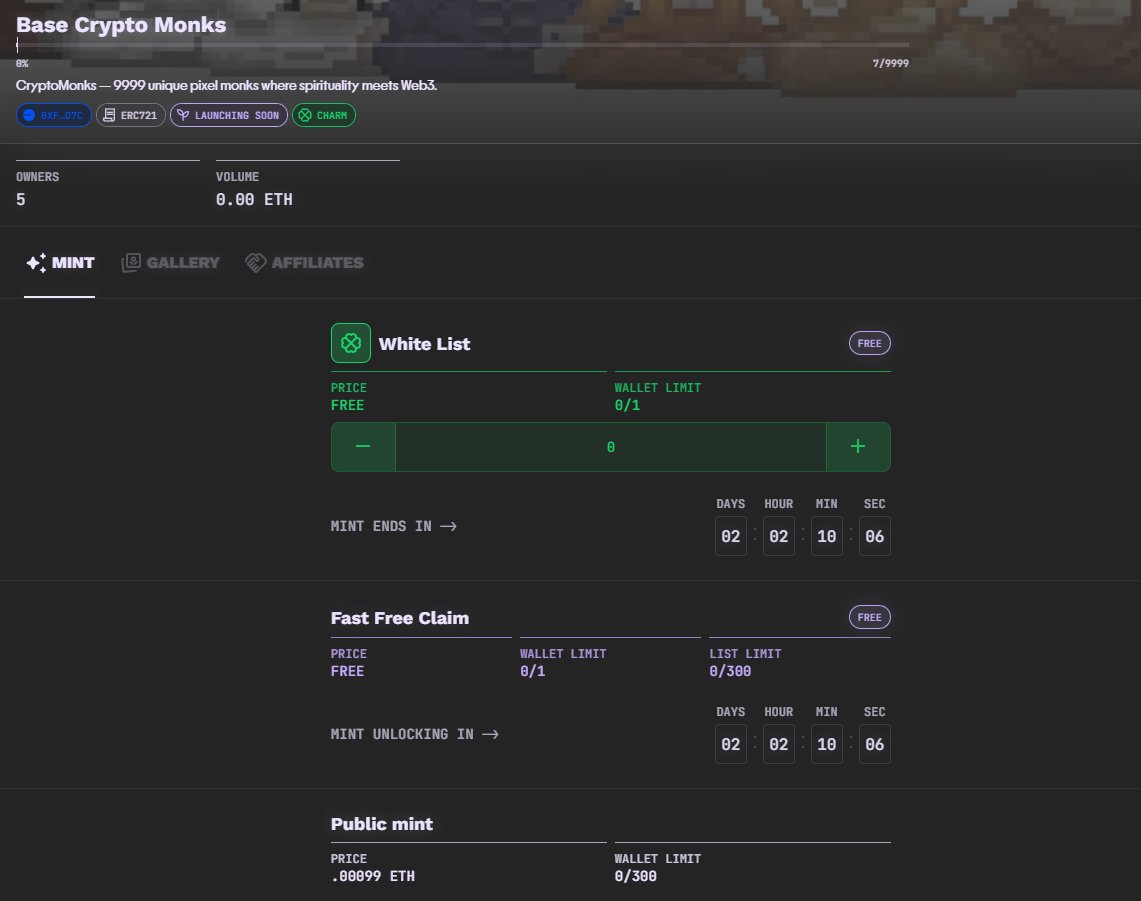The width and height of the screenshot is (1141, 901).
Task: Click the FREE tag on White List
Action: click(x=870, y=344)
